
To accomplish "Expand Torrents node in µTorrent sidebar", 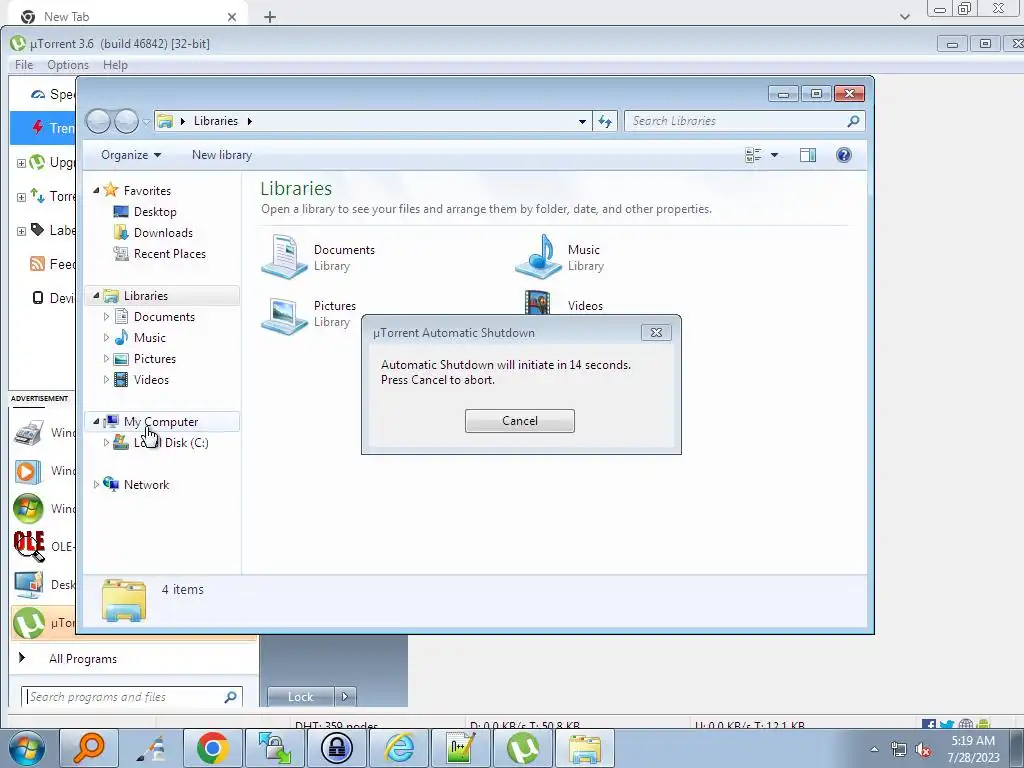I will (x=21, y=197).
